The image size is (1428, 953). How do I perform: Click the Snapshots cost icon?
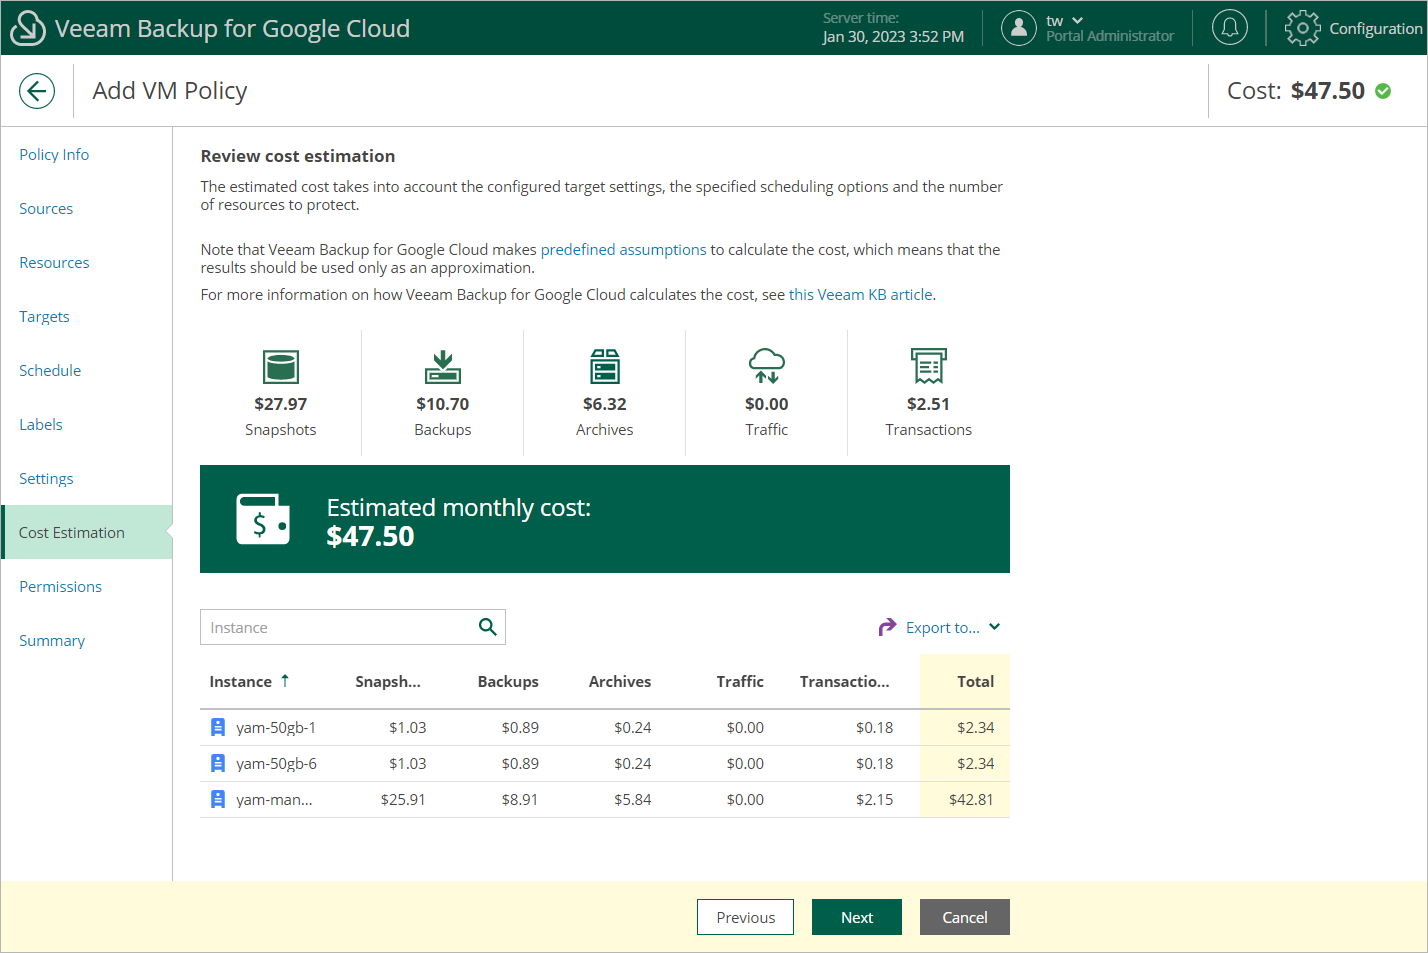(x=281, y=367)
